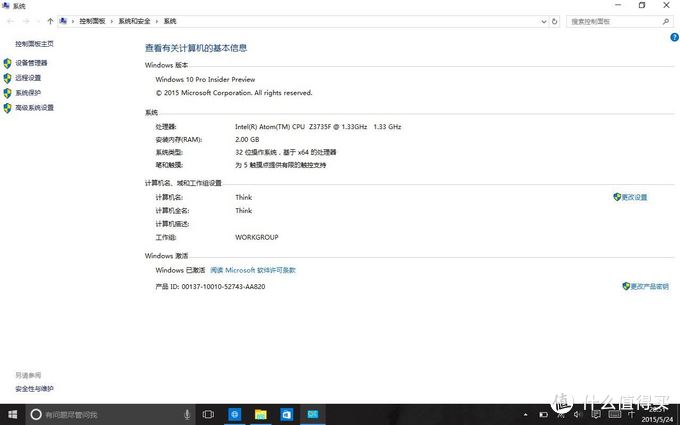The width and height of the screenshot is (680, 425).
Task: Click the search magnifier icon
Action: coord(666,21)
